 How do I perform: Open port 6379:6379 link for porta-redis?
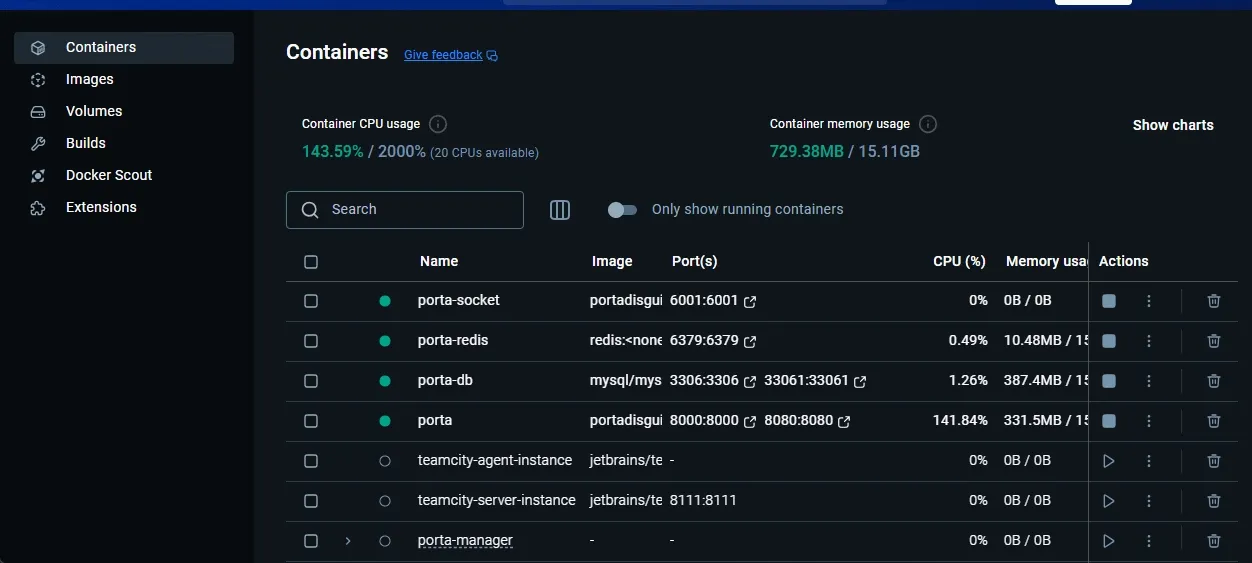click(x=713, y=341)
